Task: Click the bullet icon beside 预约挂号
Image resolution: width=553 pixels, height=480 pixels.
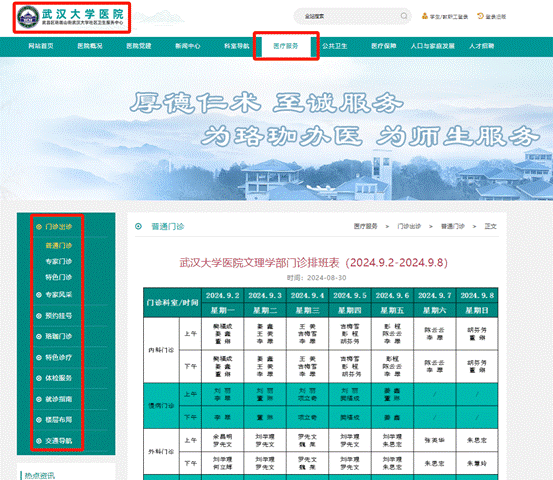Action: (x=39, y=316)
